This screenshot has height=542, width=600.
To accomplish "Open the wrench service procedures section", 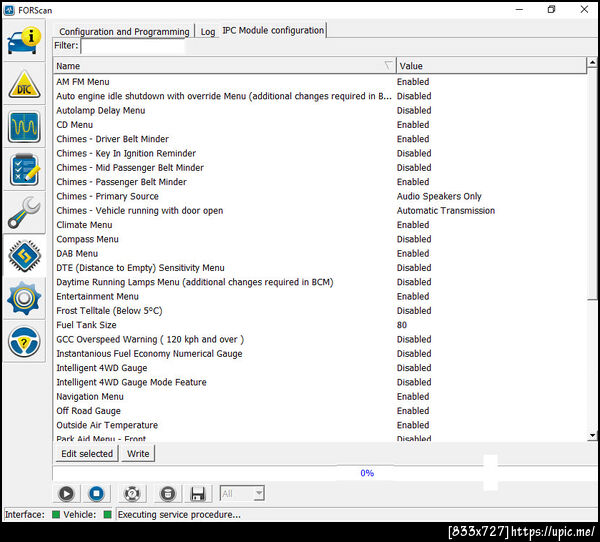I will click(x=24, y=213).
